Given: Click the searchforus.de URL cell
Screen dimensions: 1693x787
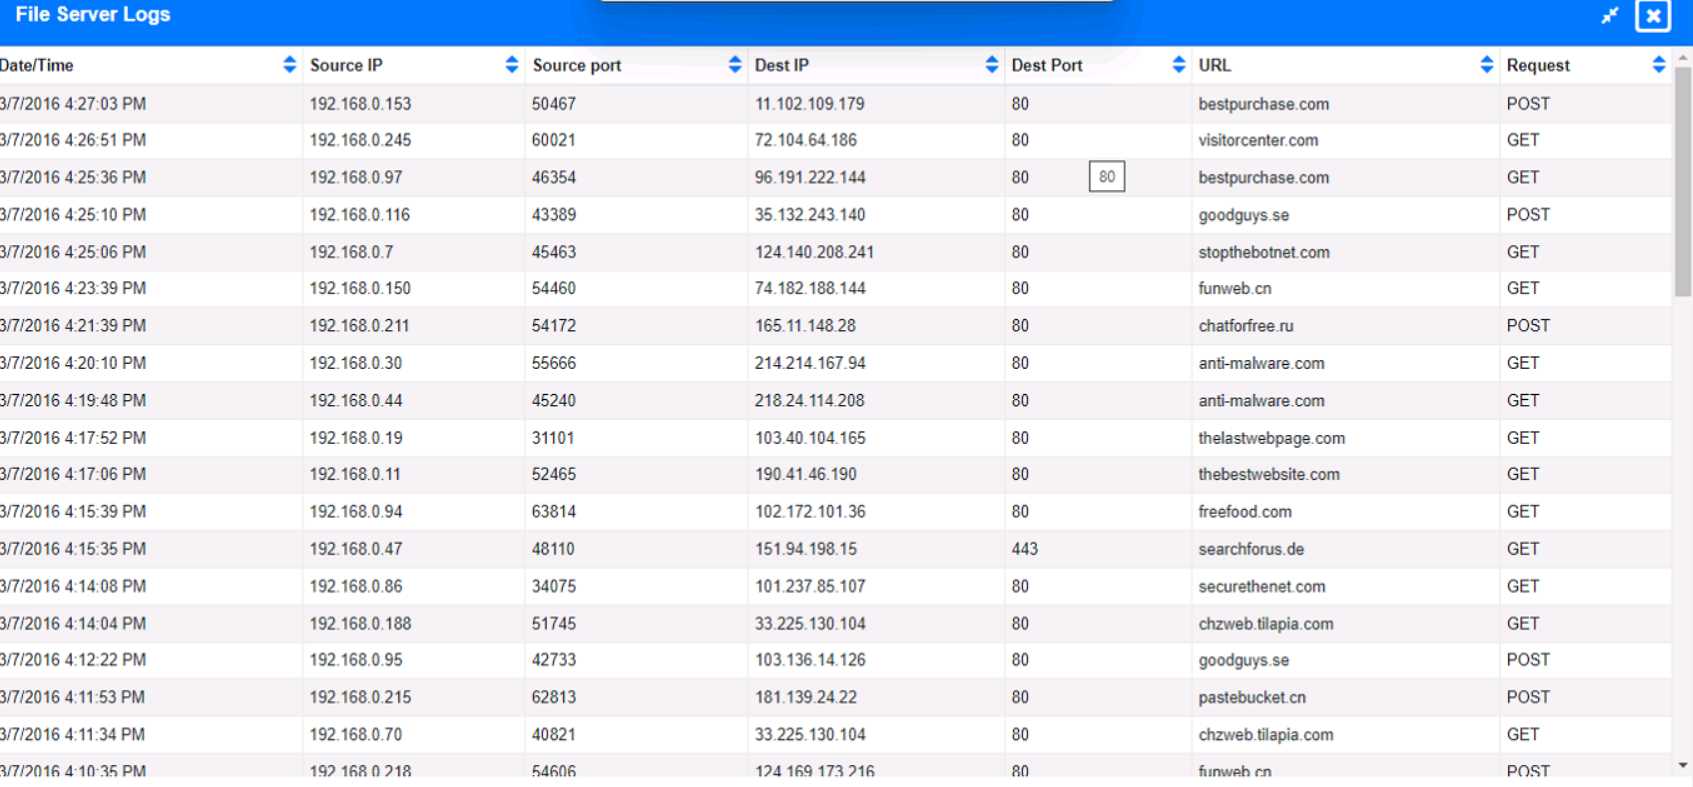Looking at the screenshot, I should pos(1250,549).
